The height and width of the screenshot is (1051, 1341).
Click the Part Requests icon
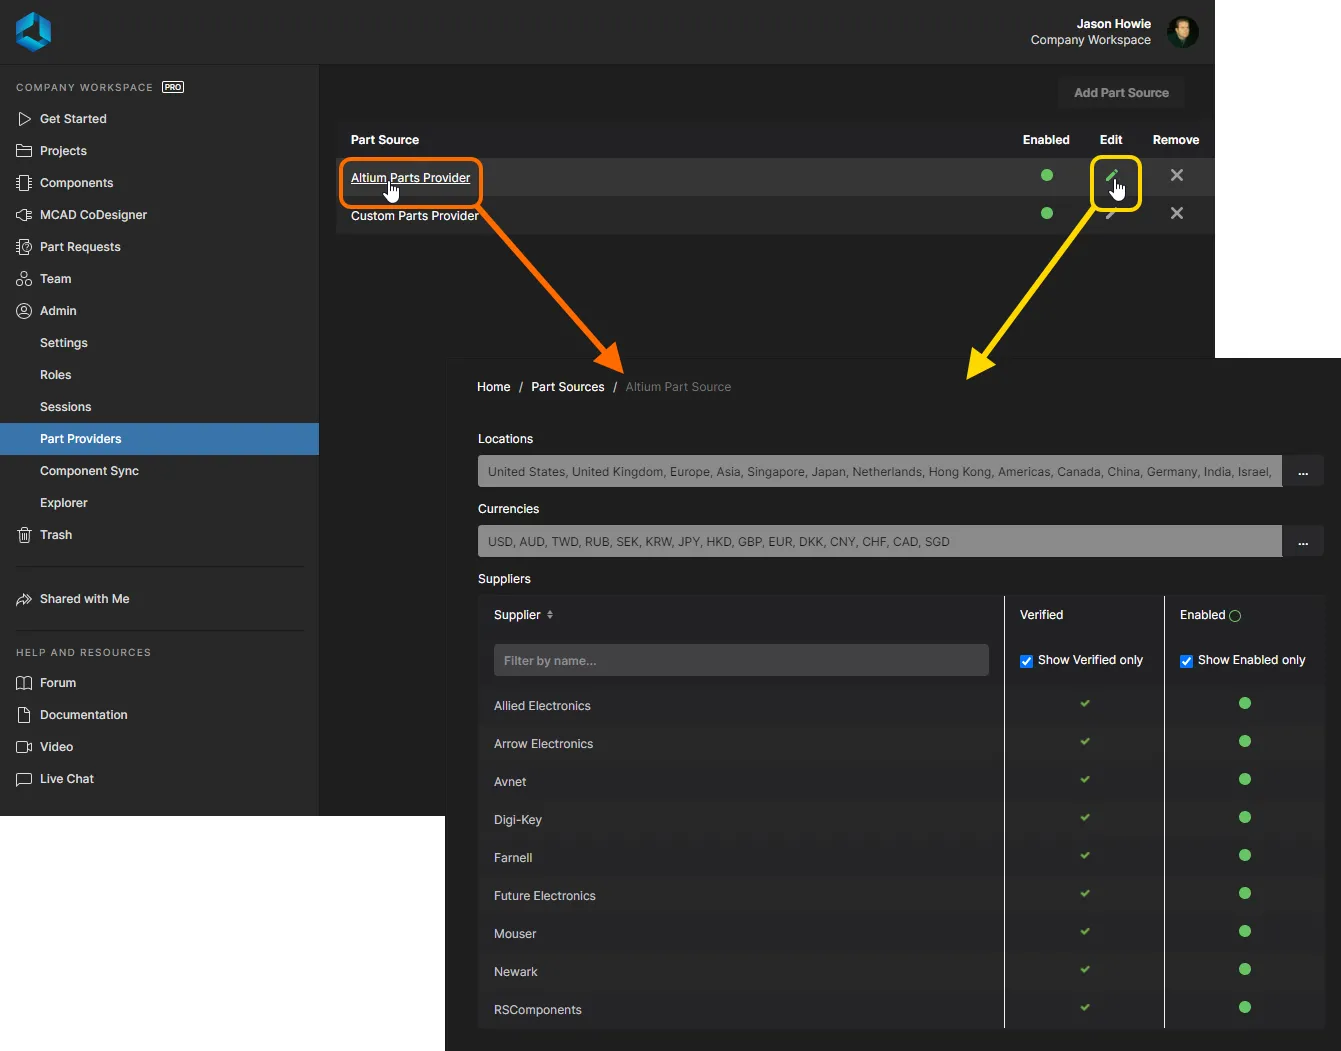(24, 247)
